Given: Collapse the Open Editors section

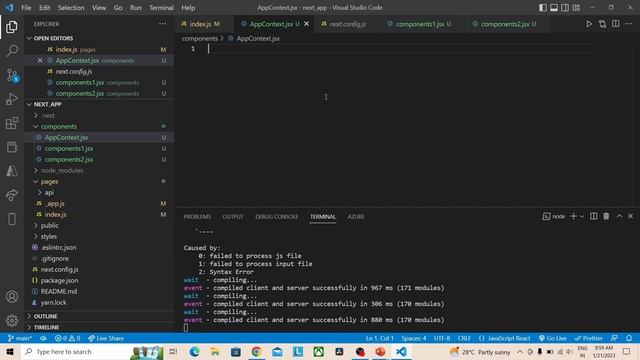Looking at the screenshot, I should pos(99,38).
